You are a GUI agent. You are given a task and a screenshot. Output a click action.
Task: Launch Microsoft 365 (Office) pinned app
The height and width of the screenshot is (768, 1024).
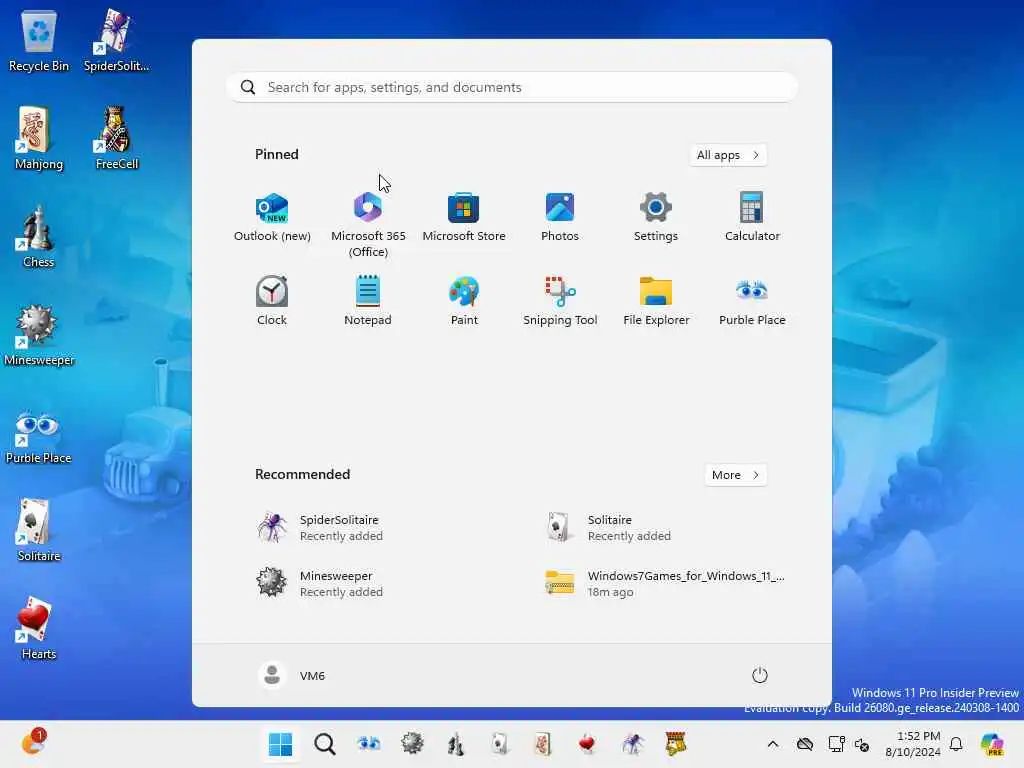(x=368, y=224)
